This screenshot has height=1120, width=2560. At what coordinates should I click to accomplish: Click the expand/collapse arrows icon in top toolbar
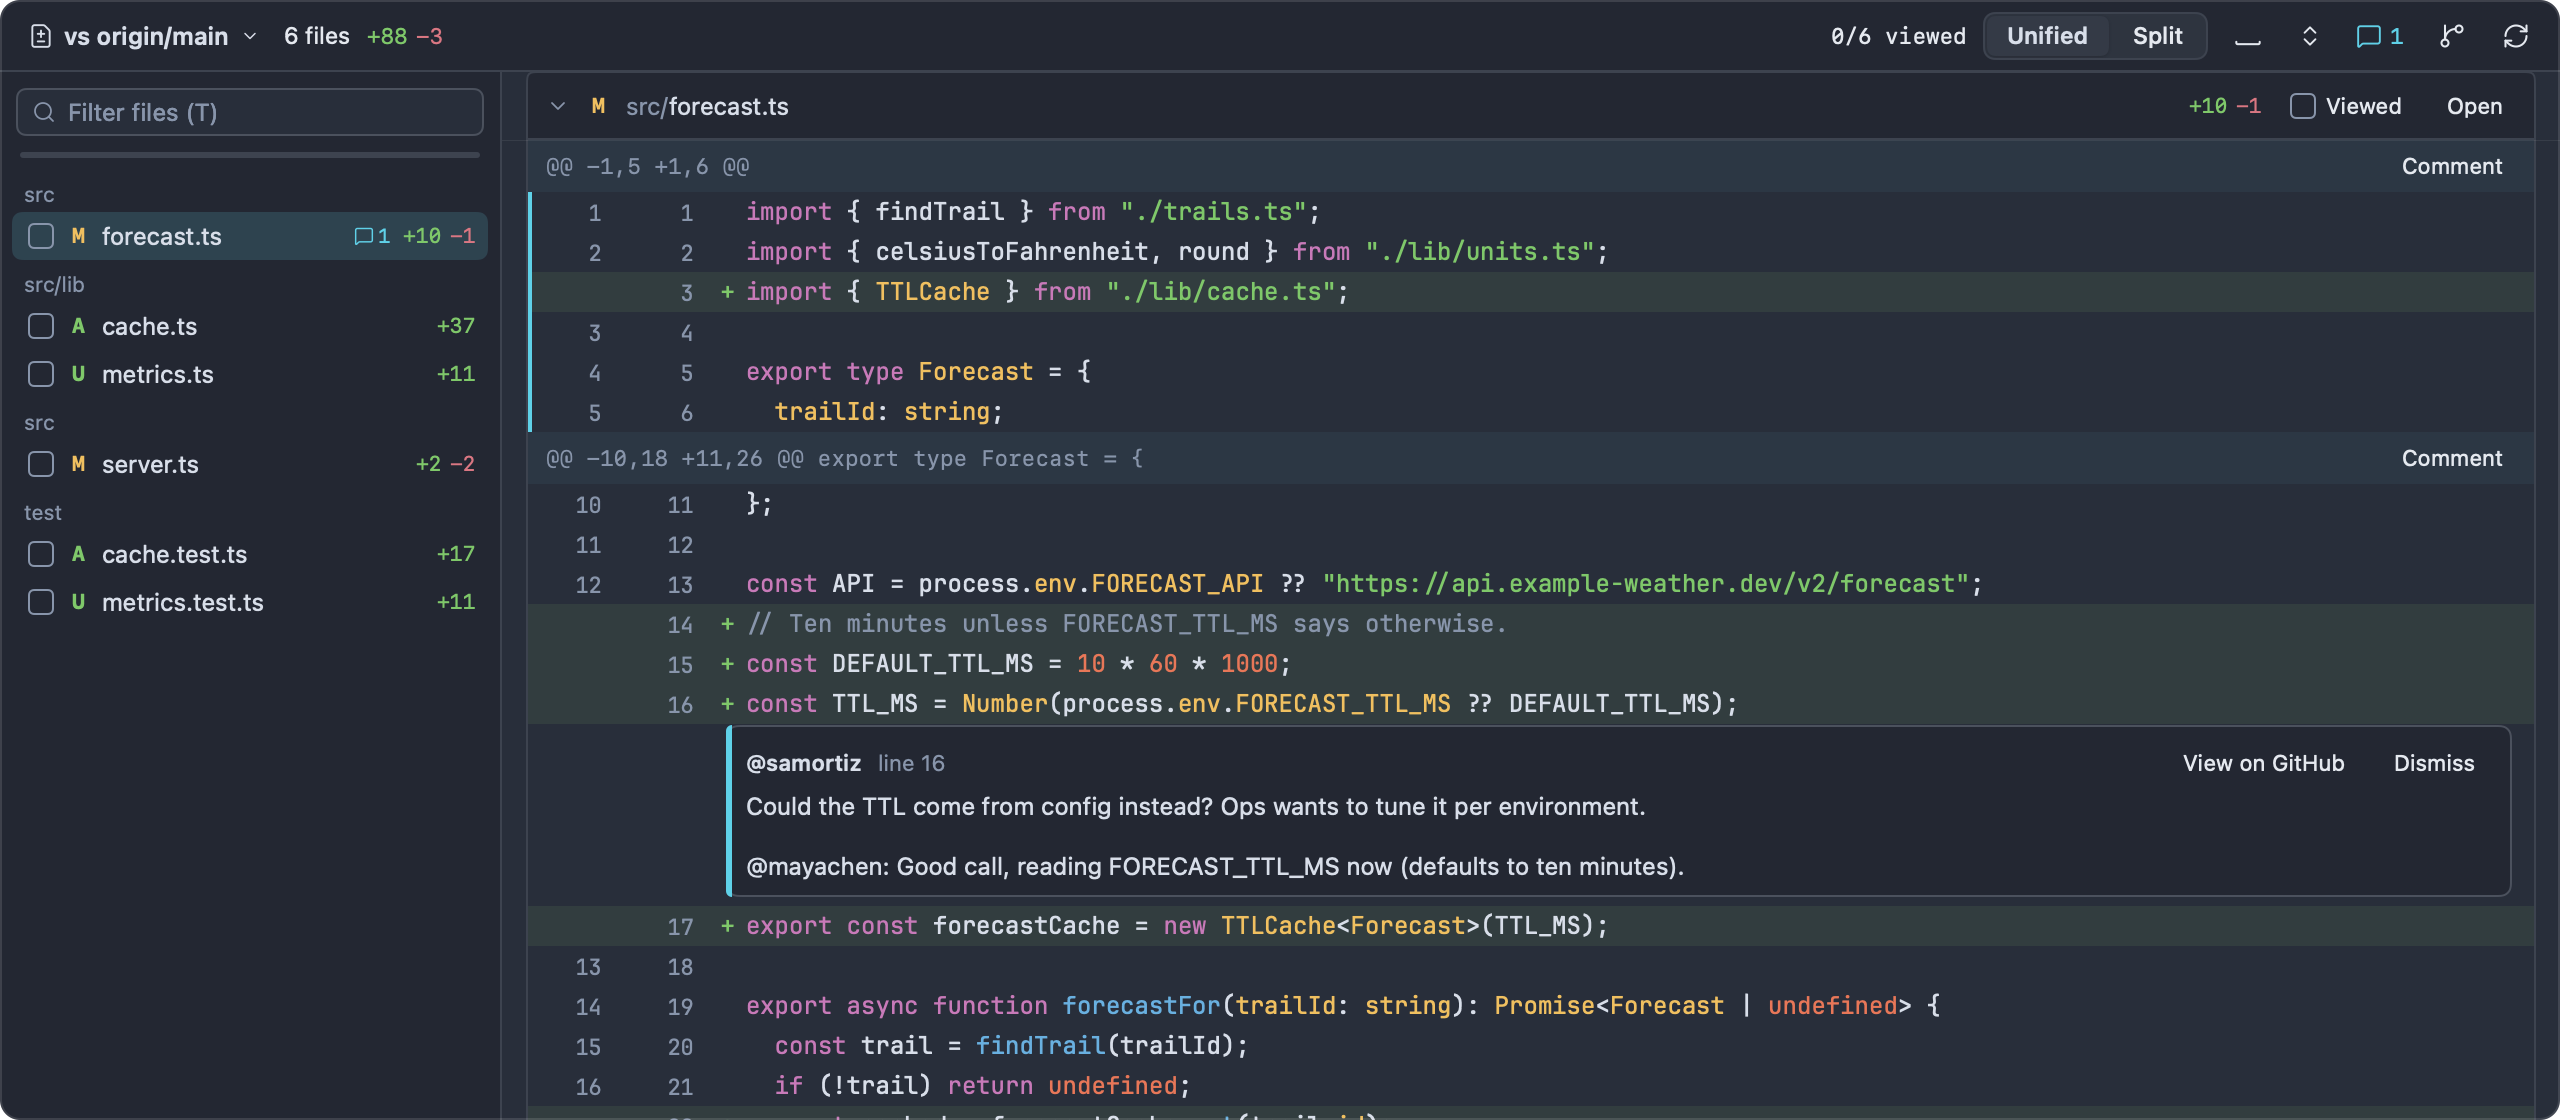2309,37
